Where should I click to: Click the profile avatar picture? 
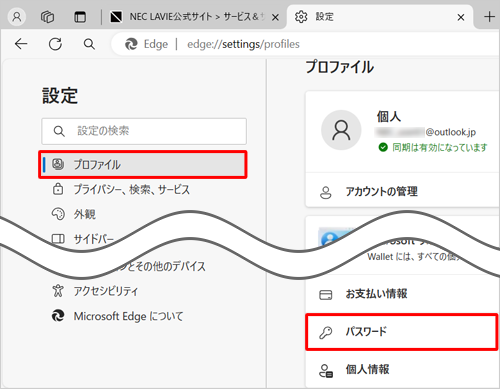[x=341, y=130]
